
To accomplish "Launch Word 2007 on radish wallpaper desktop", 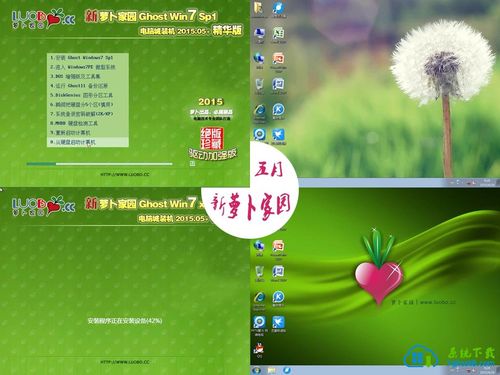I will point(278,273).
